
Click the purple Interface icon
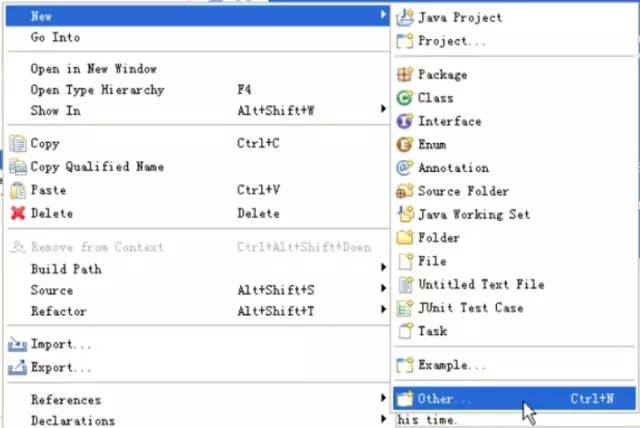[405, 121]
